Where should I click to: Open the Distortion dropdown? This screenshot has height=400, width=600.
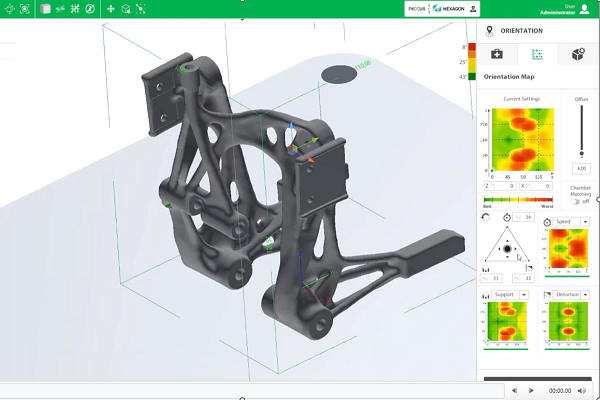click(571, 295)
